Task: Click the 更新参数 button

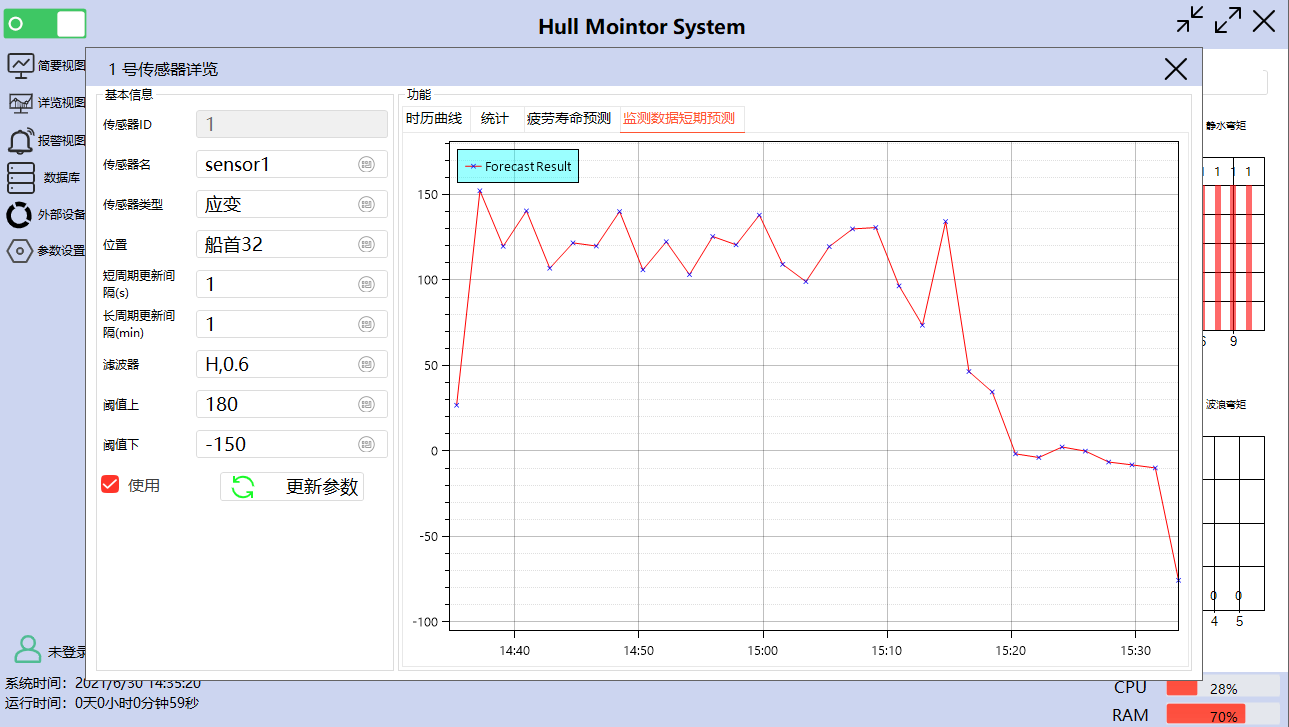Action: tap(292, 487)
